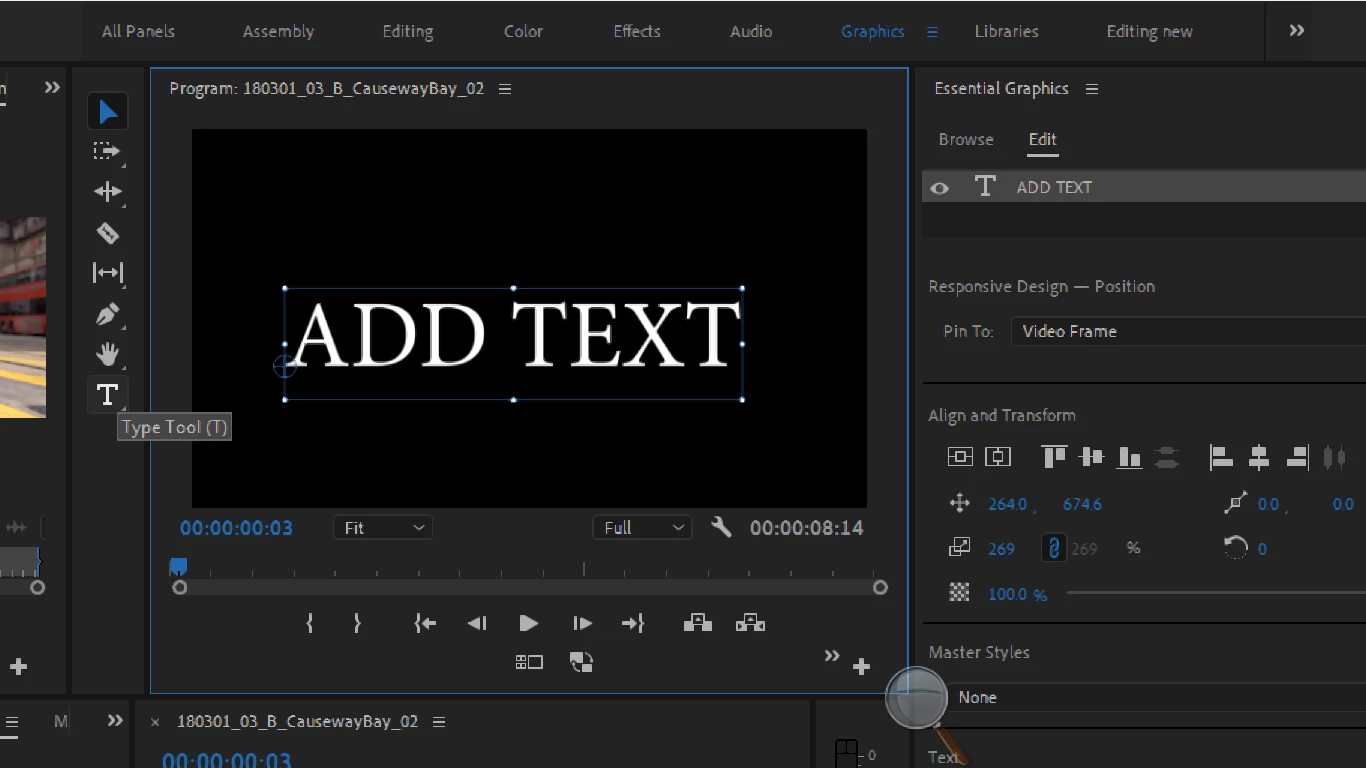The image size is (1366, 768).
Task: Align text vertical center in frame
Action: (x=960, y=457)
